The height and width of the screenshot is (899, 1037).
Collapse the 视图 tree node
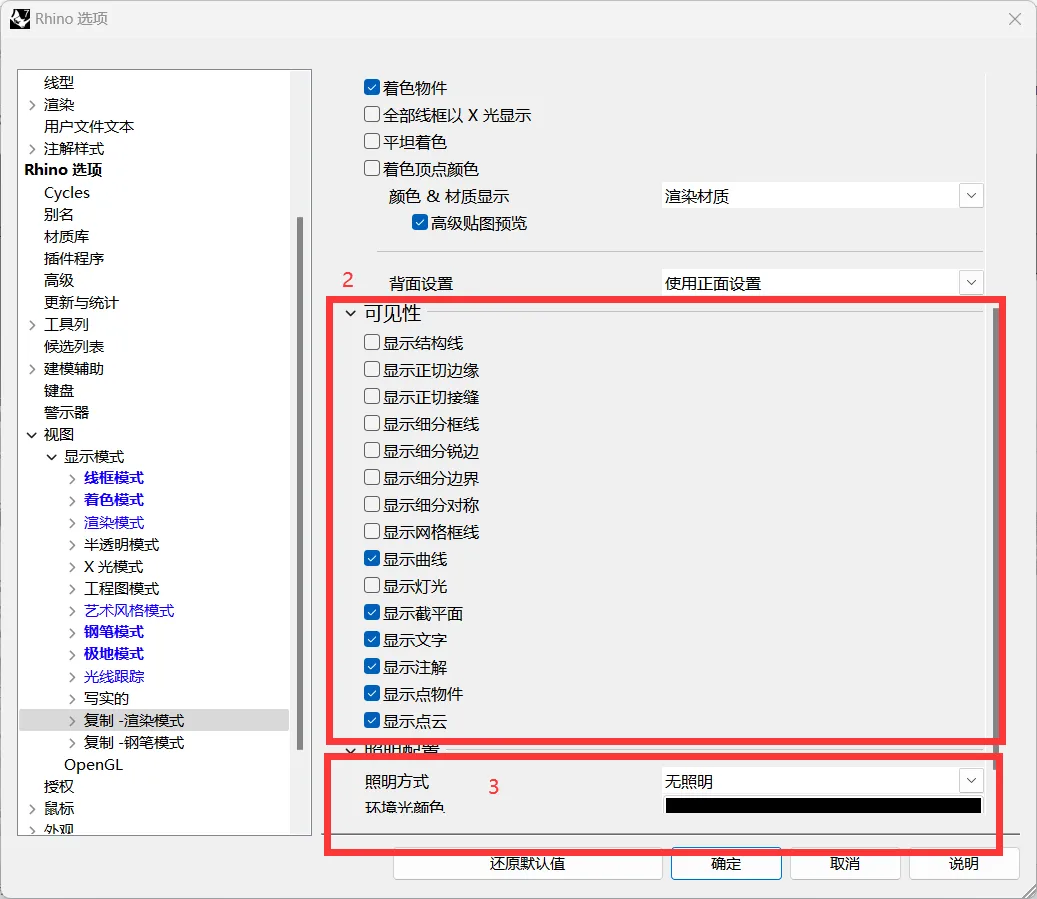(x=32, y=435)
